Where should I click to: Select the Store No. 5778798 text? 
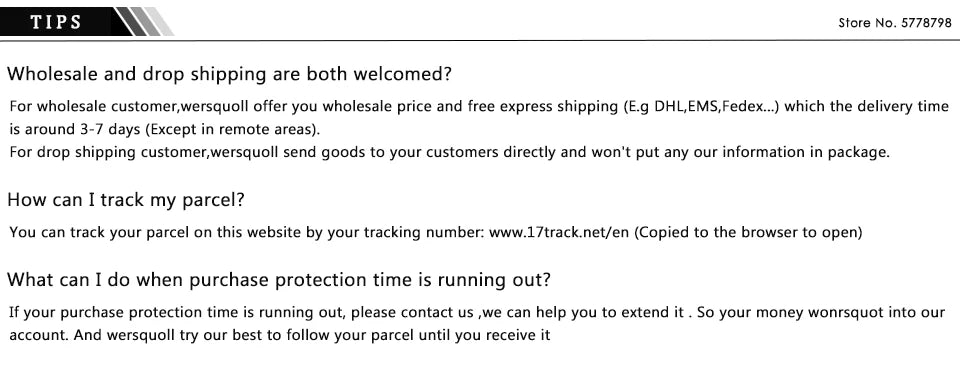tap(894, 23)
